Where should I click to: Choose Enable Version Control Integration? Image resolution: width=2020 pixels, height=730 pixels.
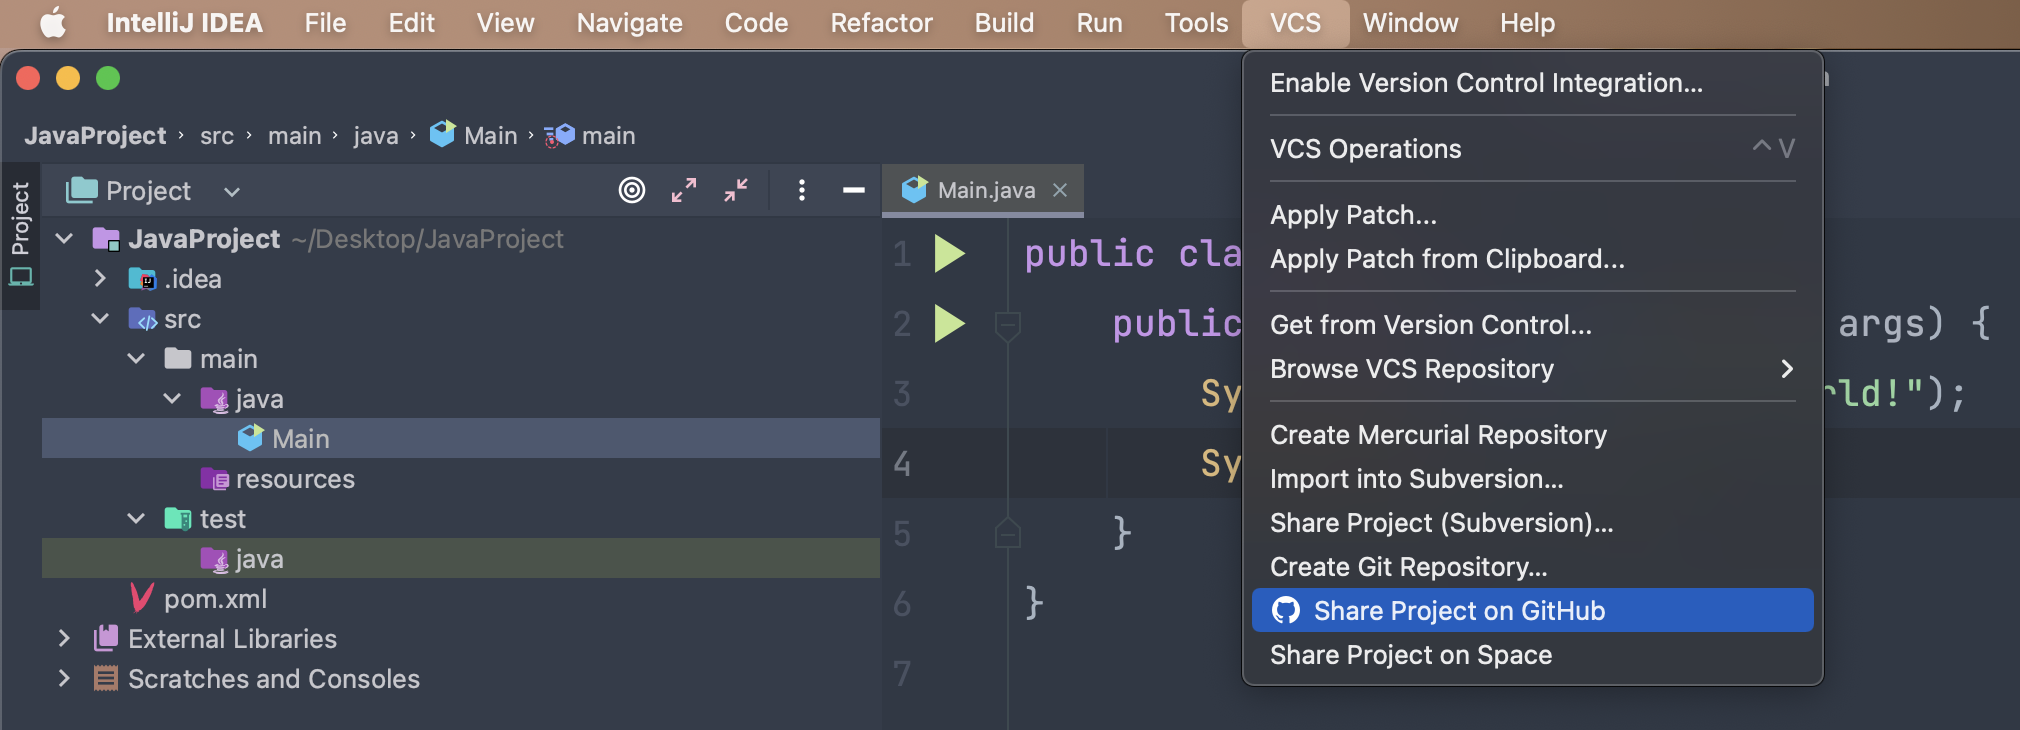1532,83
